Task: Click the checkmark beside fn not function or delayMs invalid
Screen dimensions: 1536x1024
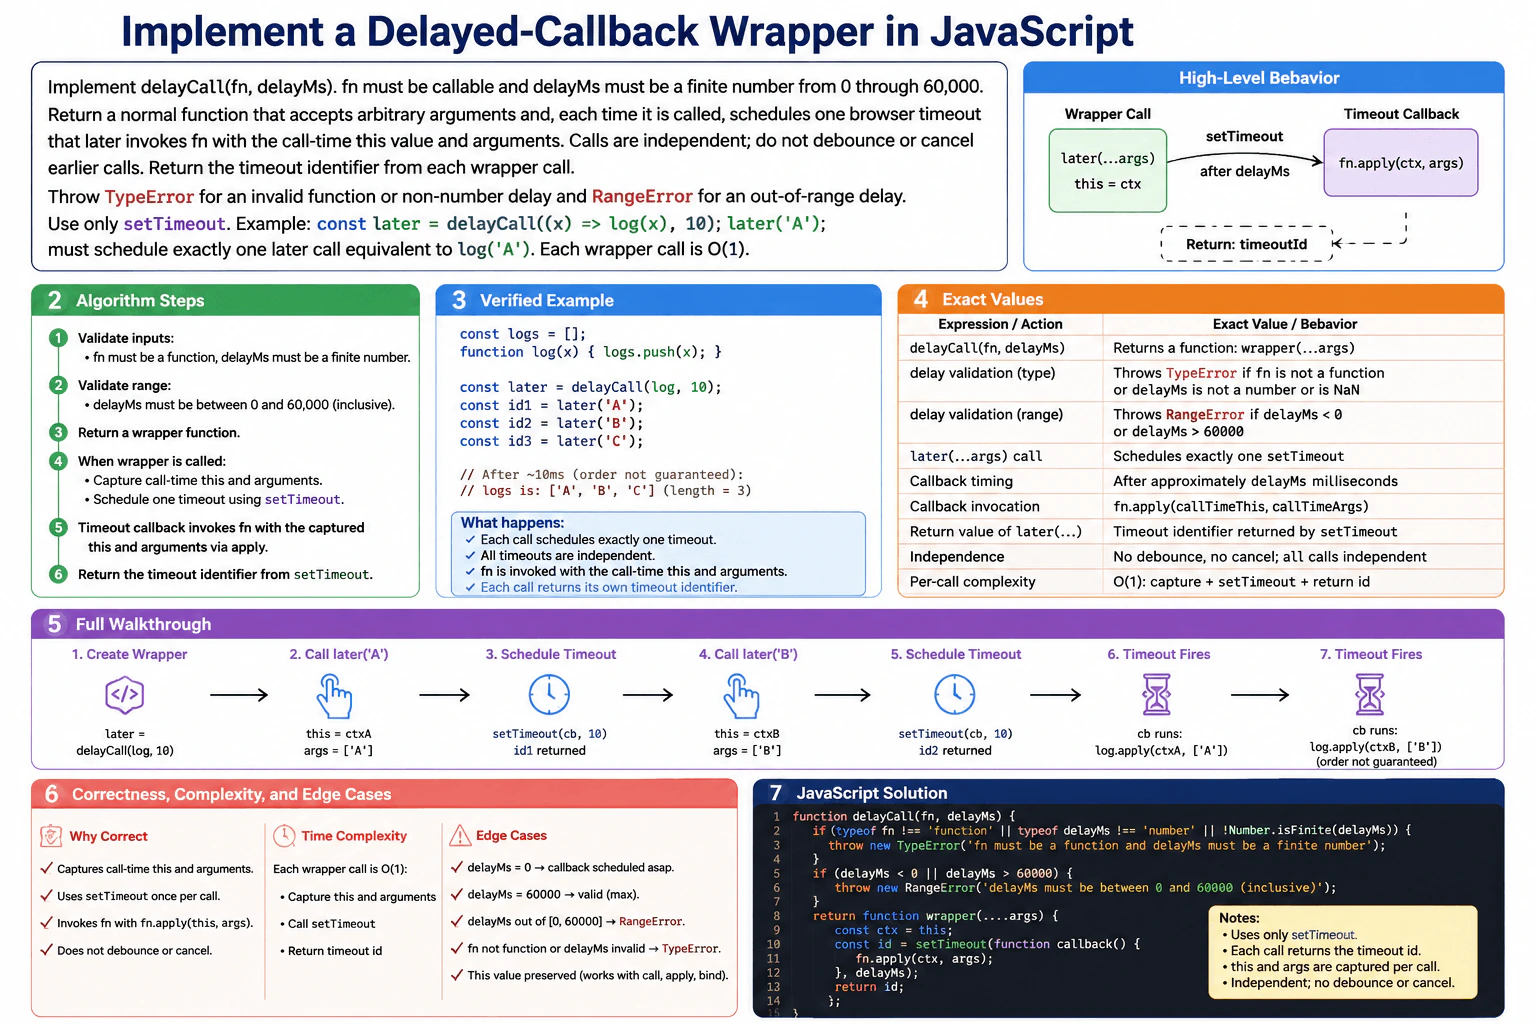Action: tap(457, 947)
